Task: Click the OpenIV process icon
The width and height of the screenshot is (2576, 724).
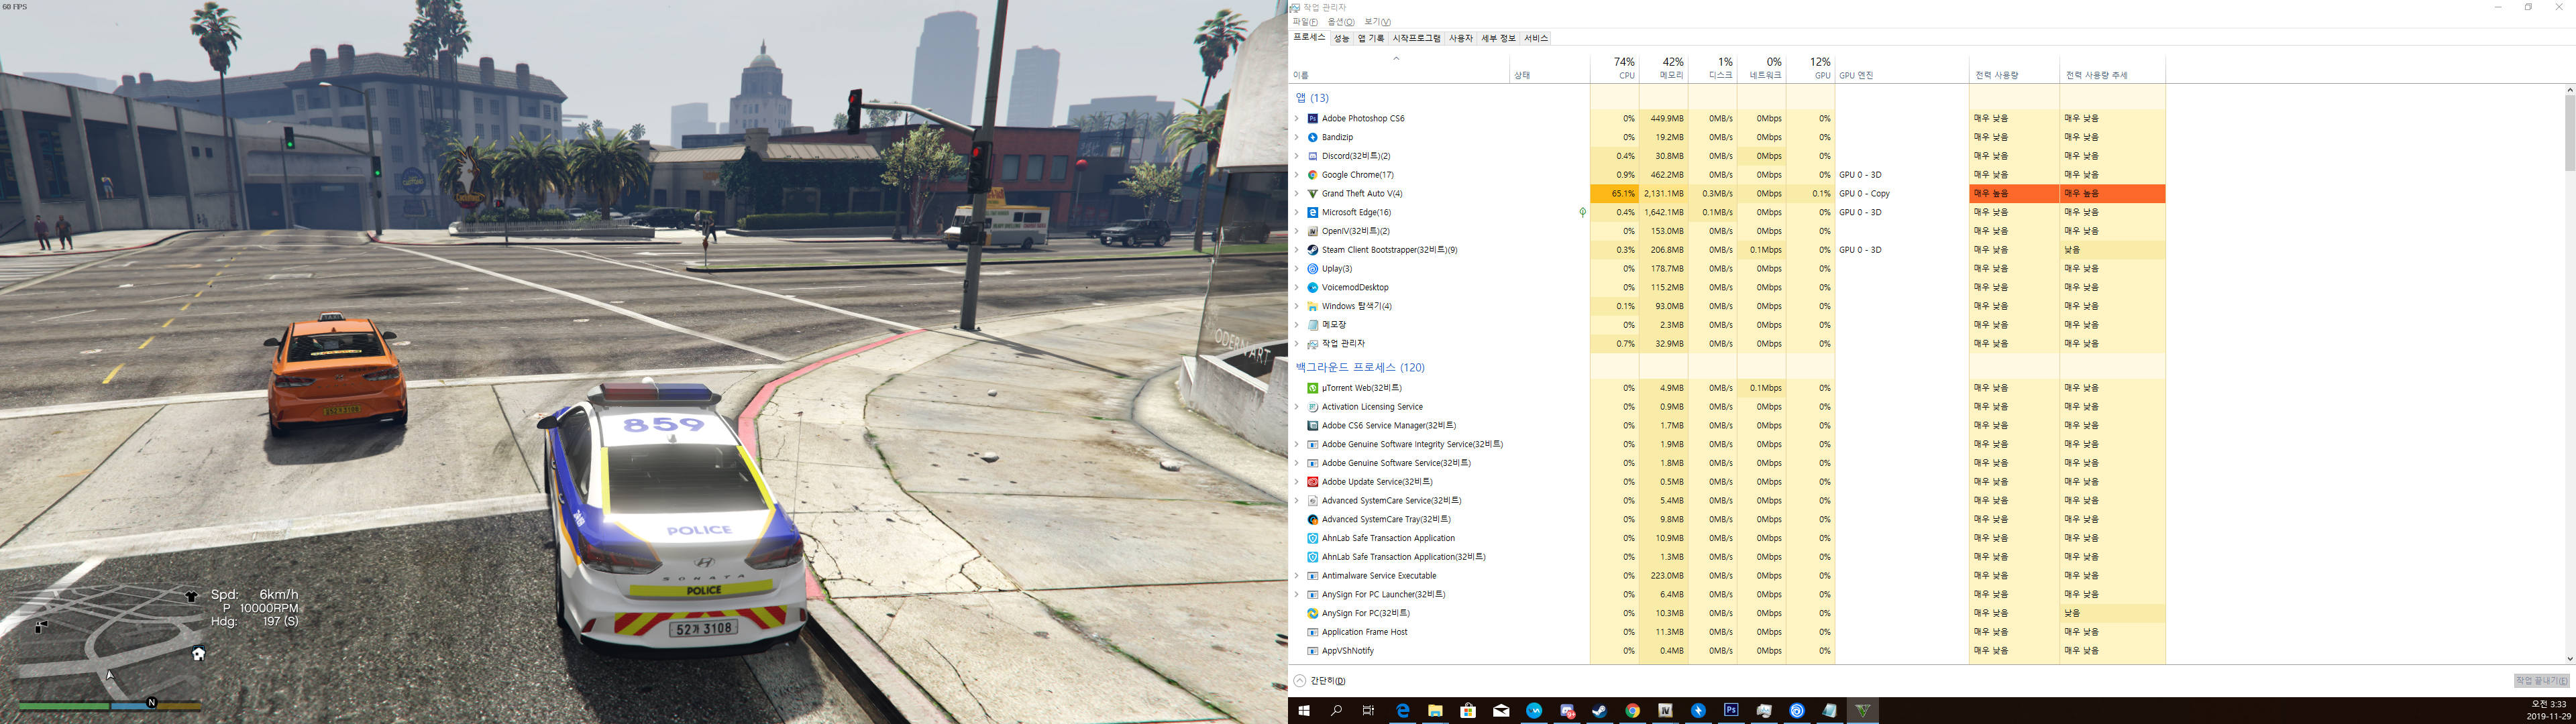Action: tap(1312, 231)
